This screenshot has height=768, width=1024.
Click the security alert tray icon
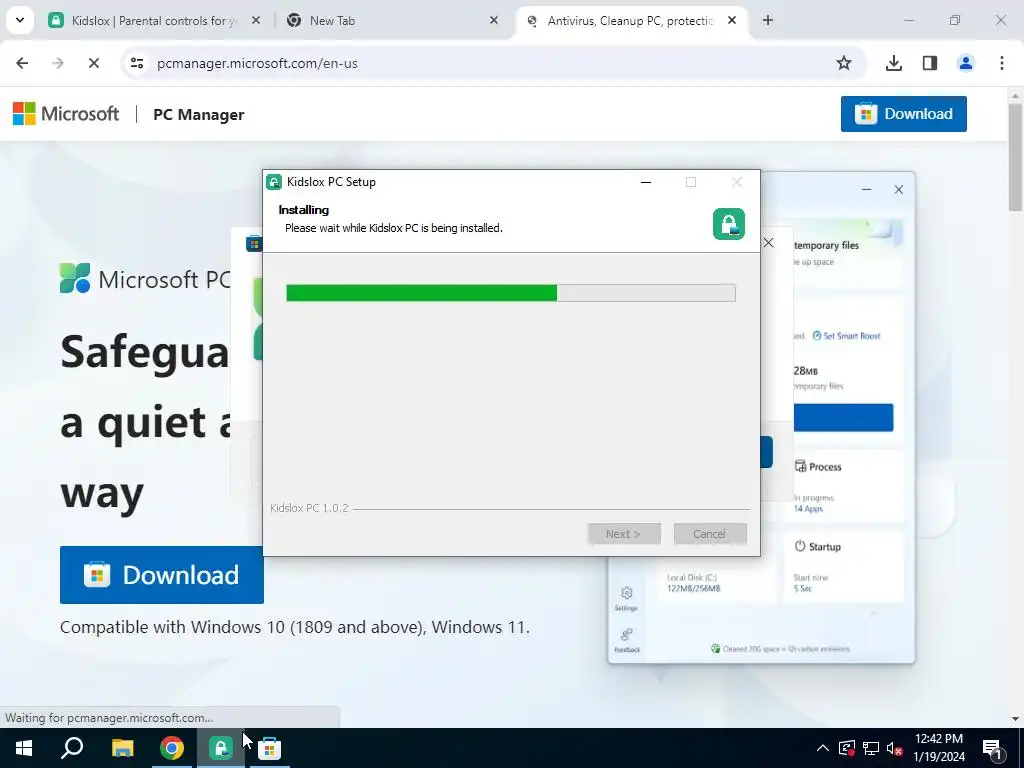point(846,748)
